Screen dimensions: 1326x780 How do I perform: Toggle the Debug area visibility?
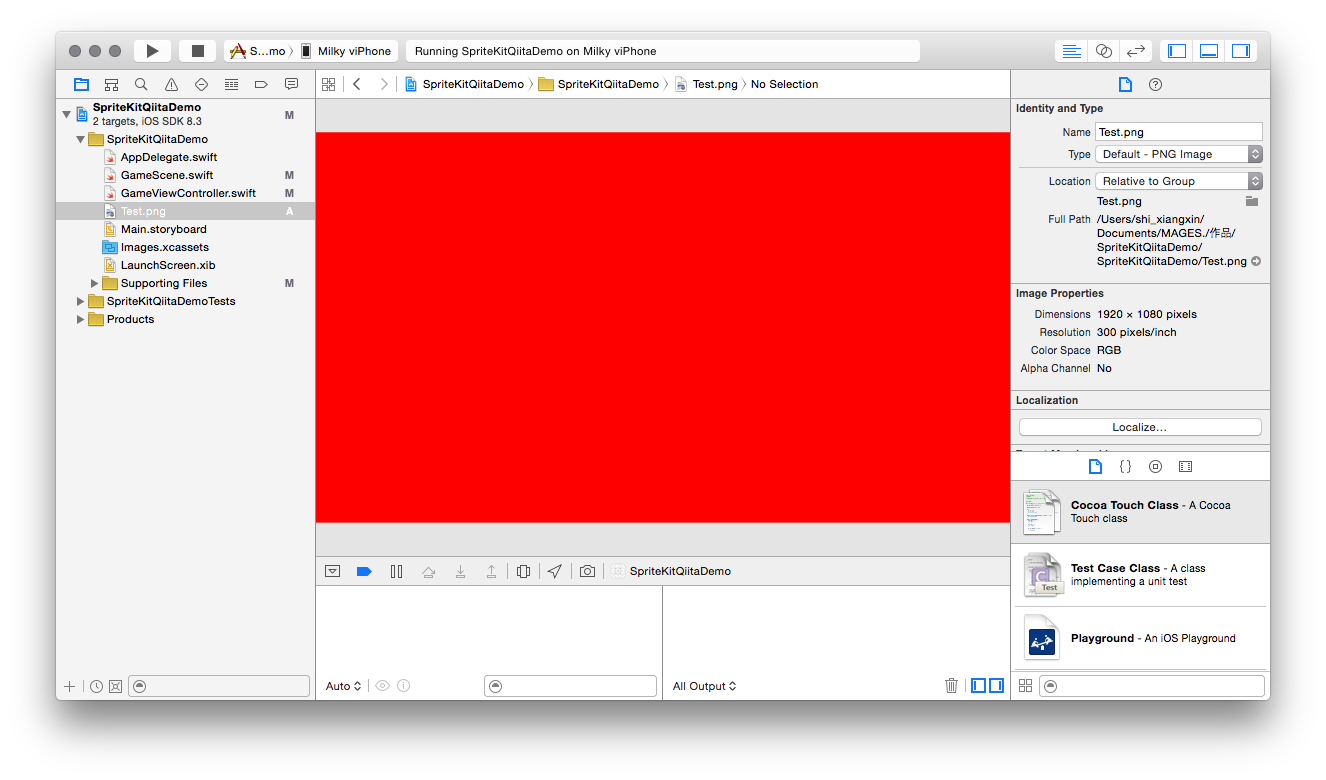coord(1209,51)
